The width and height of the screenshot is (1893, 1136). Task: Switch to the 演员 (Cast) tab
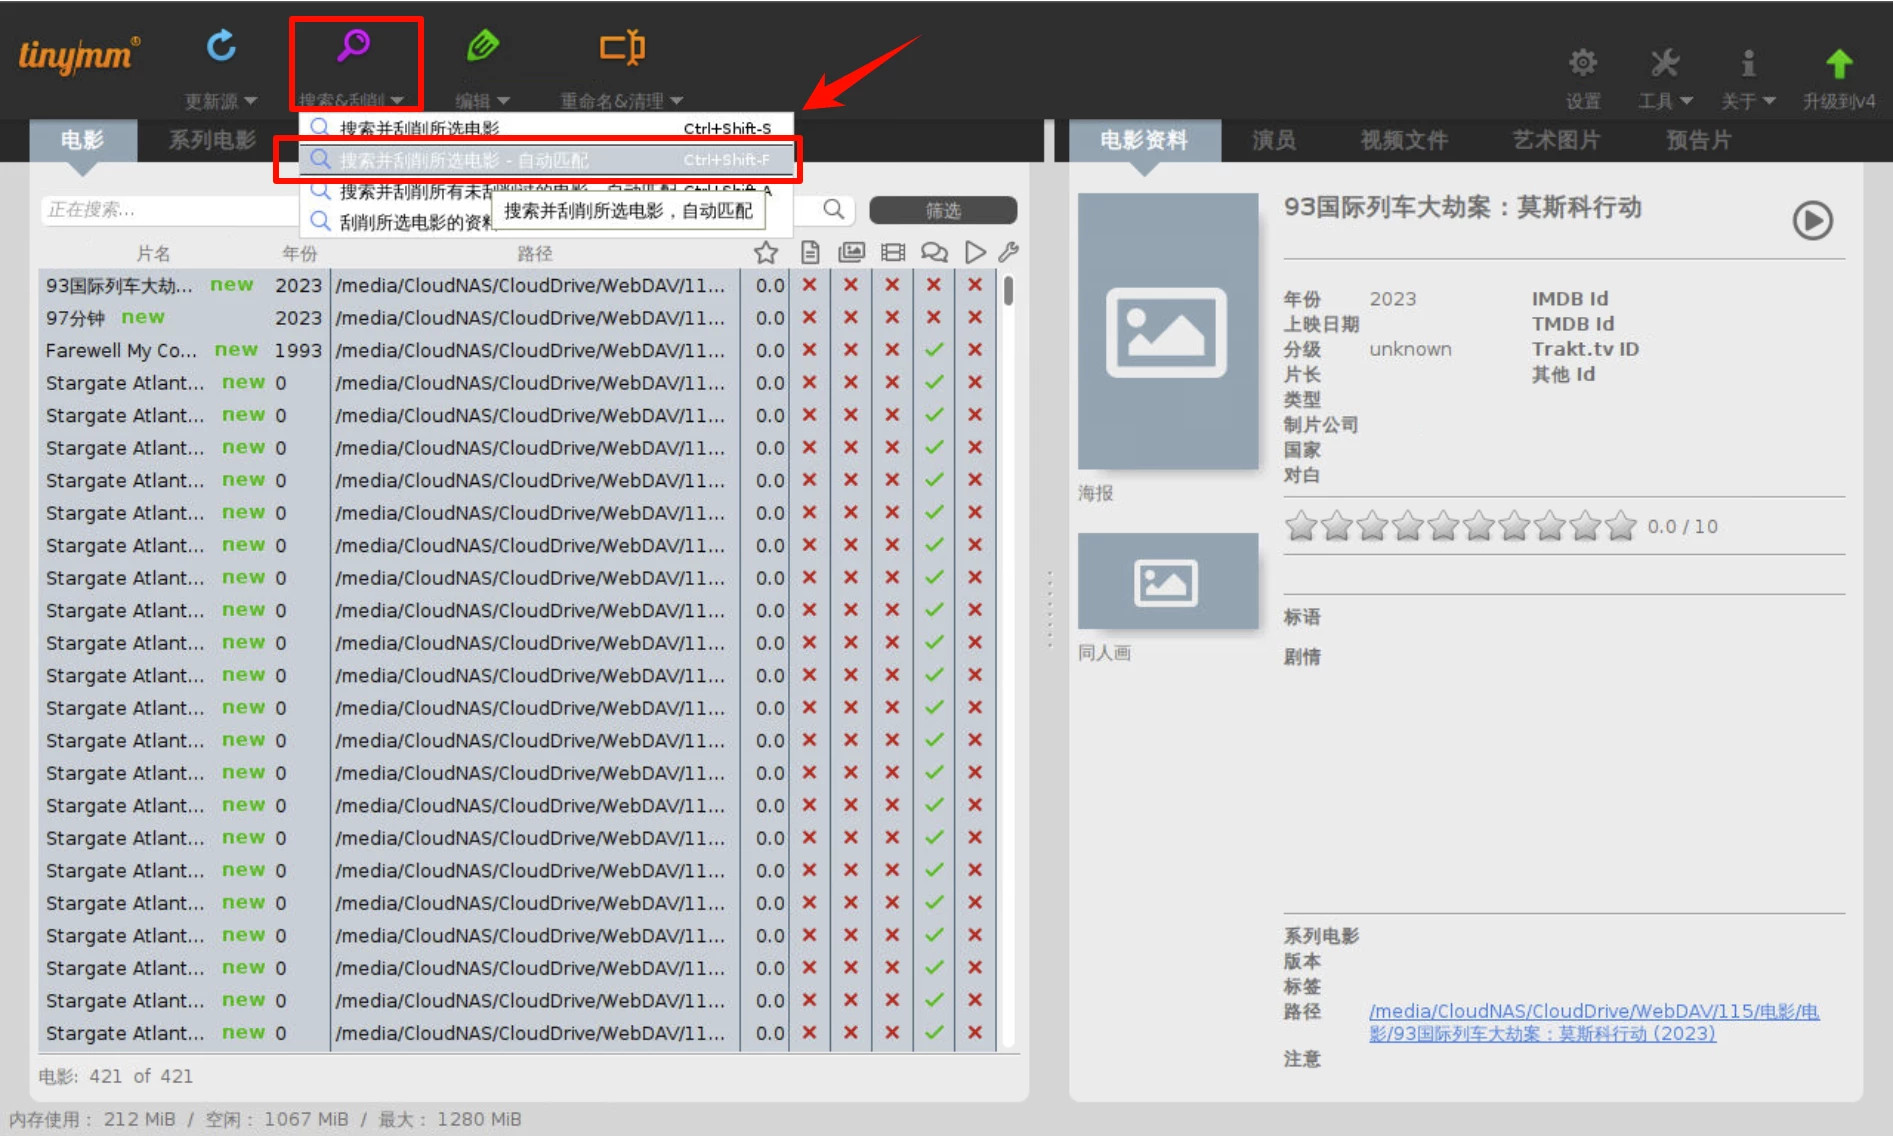tap(1273, 140)
